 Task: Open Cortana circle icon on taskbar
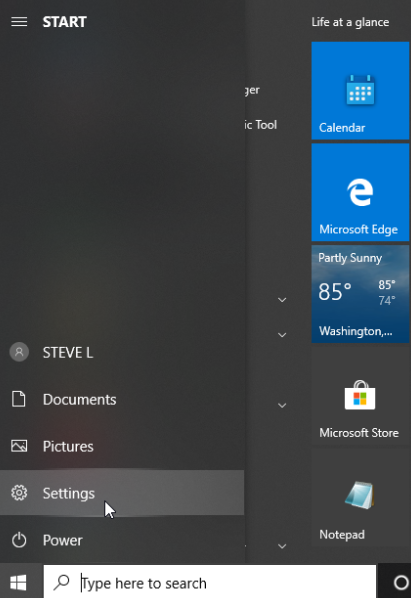pos(401,582)
